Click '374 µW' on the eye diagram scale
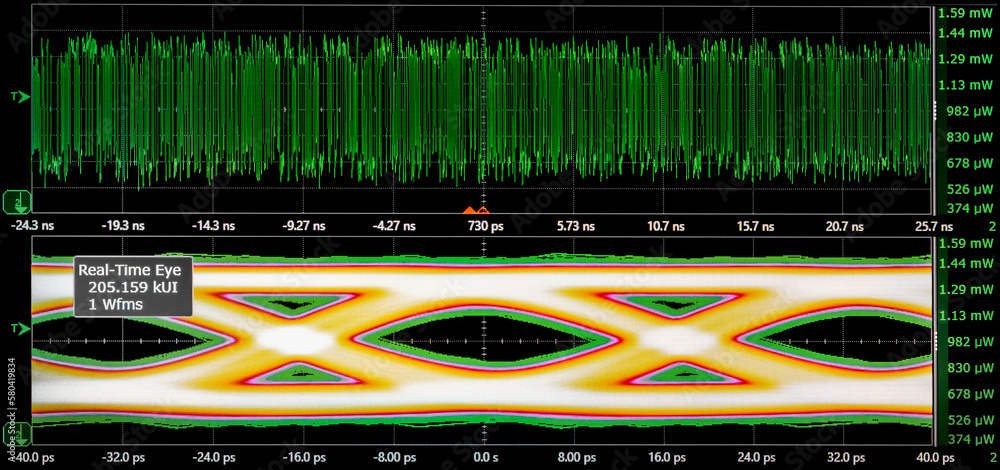Image resolution: width=1000 pixels, height=470 pixels. point(971,439)
